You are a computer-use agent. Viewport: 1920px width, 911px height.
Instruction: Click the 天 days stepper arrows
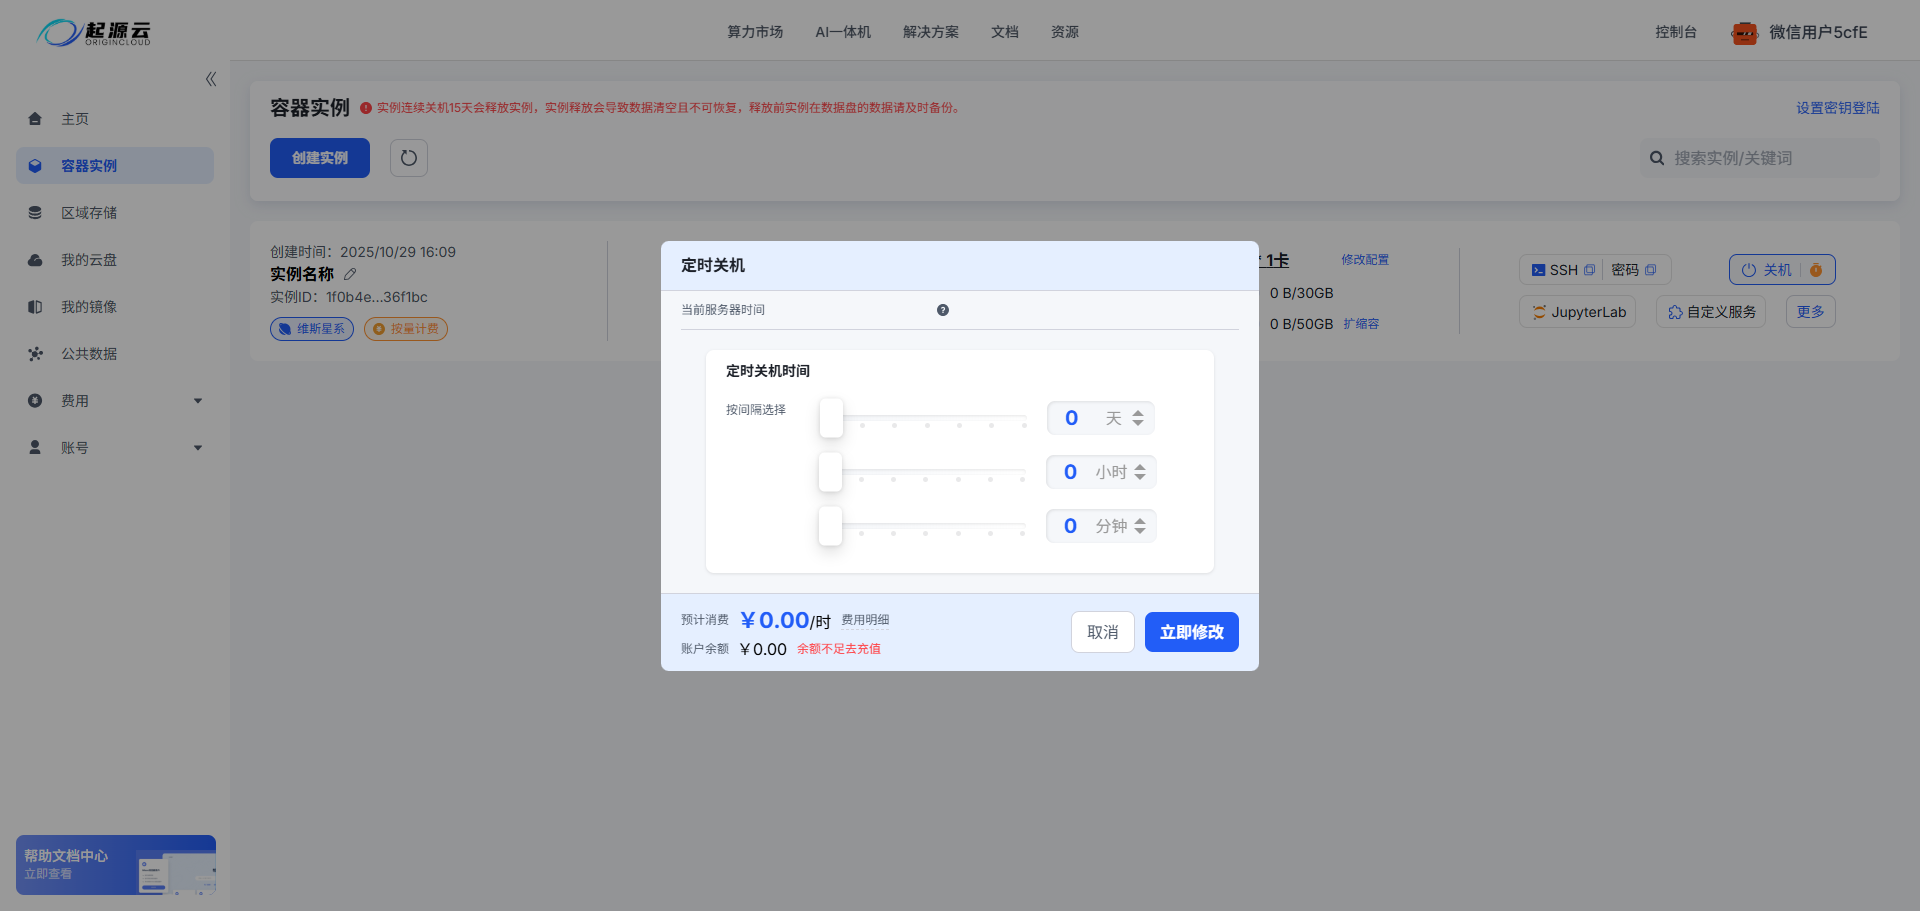pos(1138,419)
